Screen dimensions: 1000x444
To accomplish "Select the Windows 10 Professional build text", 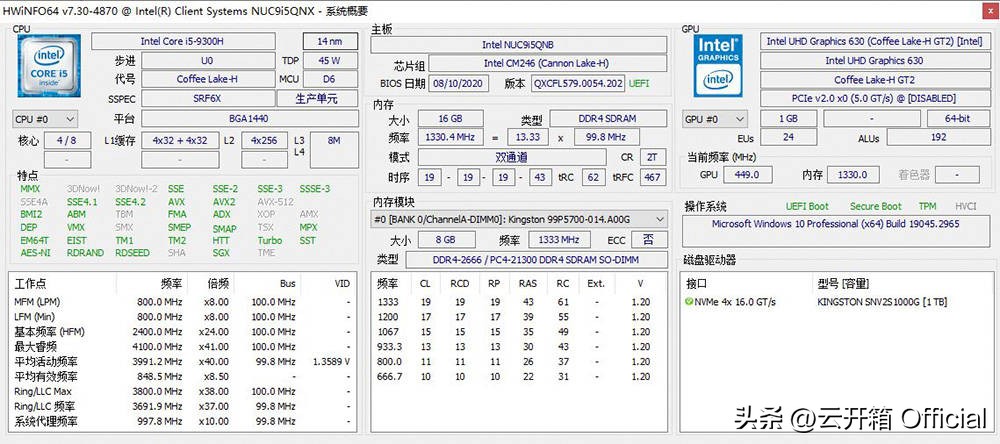I will 835,224.
